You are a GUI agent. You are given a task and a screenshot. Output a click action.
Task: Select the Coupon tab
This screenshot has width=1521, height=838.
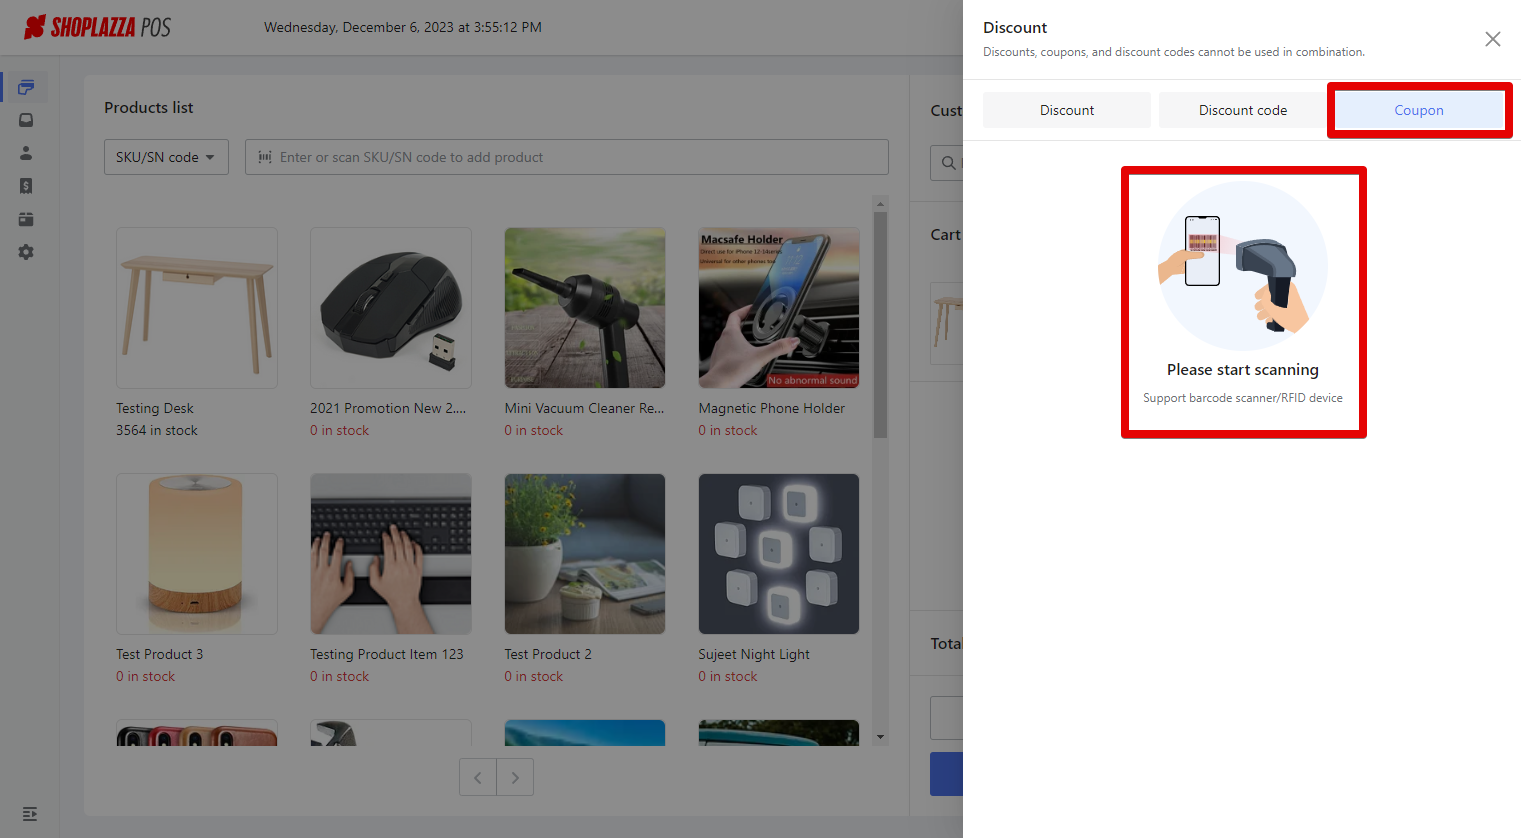pyautogui.click(x=1419, y=110)
